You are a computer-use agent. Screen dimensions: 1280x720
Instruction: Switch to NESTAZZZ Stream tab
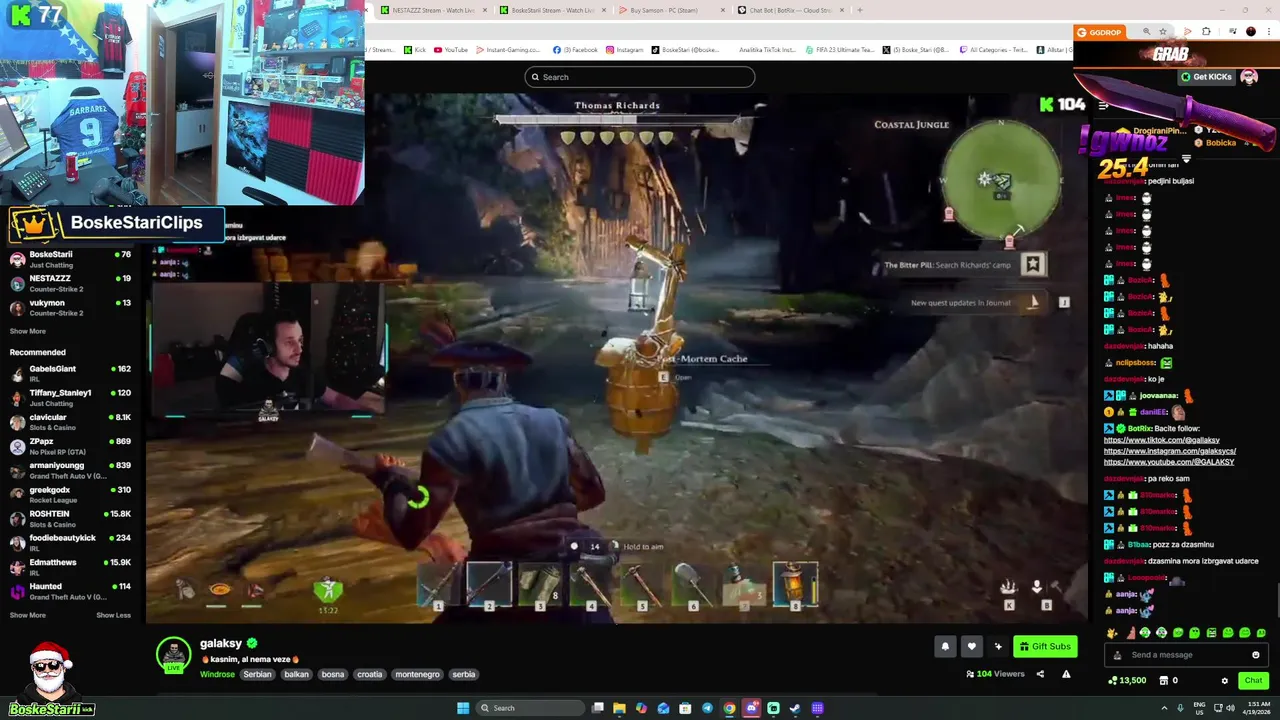tap(434, 10)
